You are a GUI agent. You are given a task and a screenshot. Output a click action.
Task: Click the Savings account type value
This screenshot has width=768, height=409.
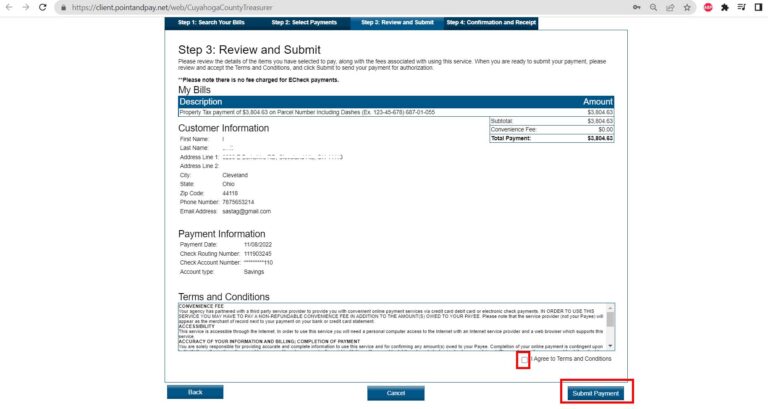(254, 272)
